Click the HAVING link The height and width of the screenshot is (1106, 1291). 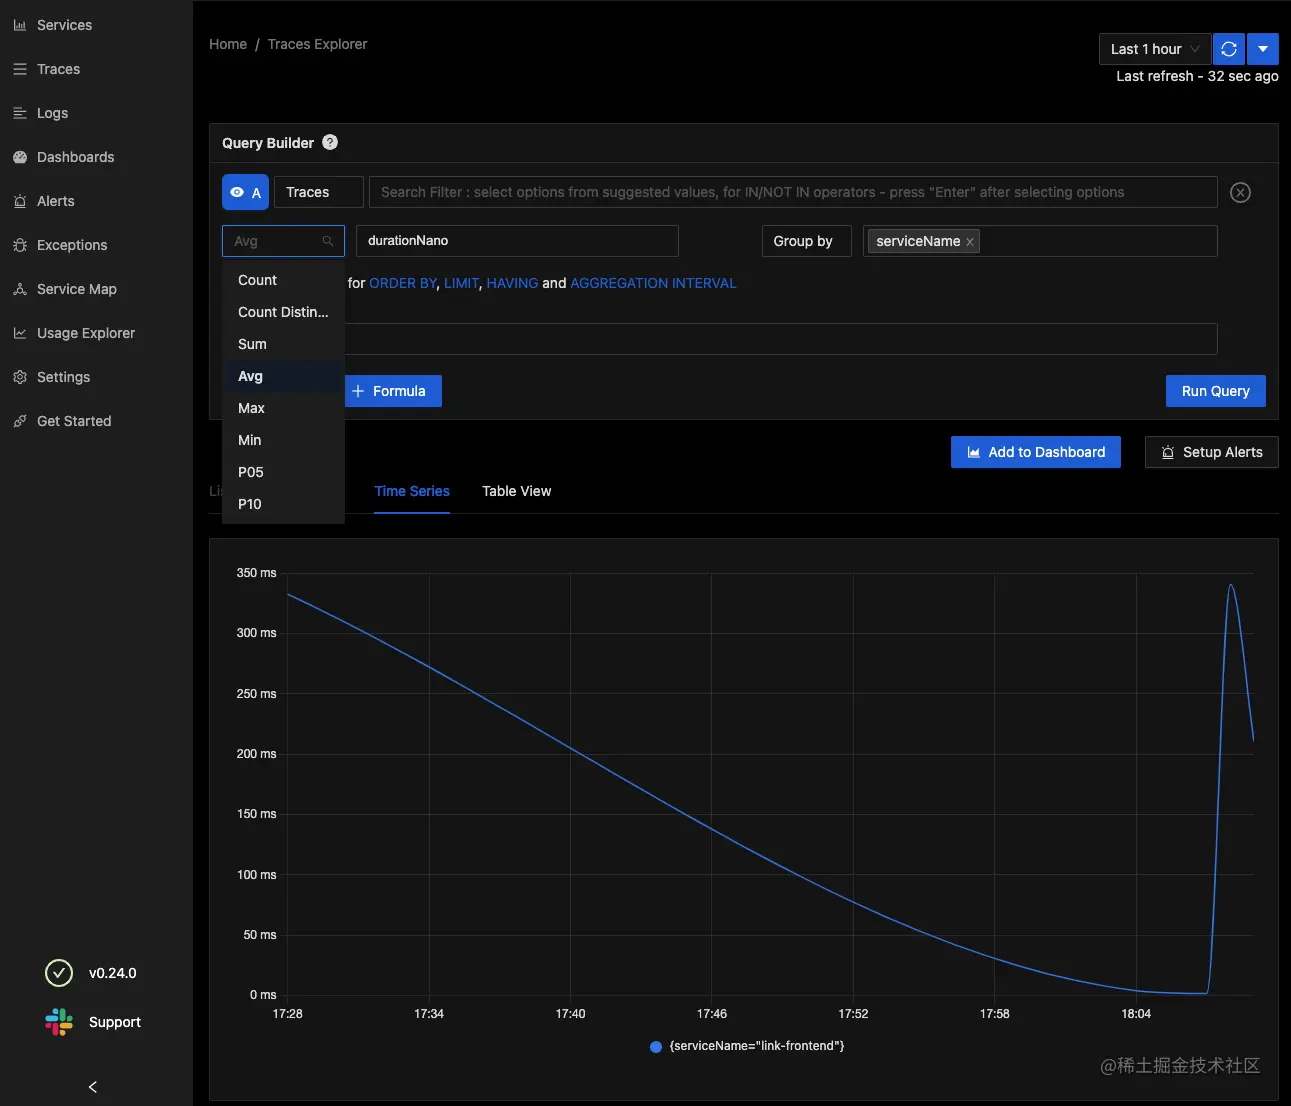point(512,283)
